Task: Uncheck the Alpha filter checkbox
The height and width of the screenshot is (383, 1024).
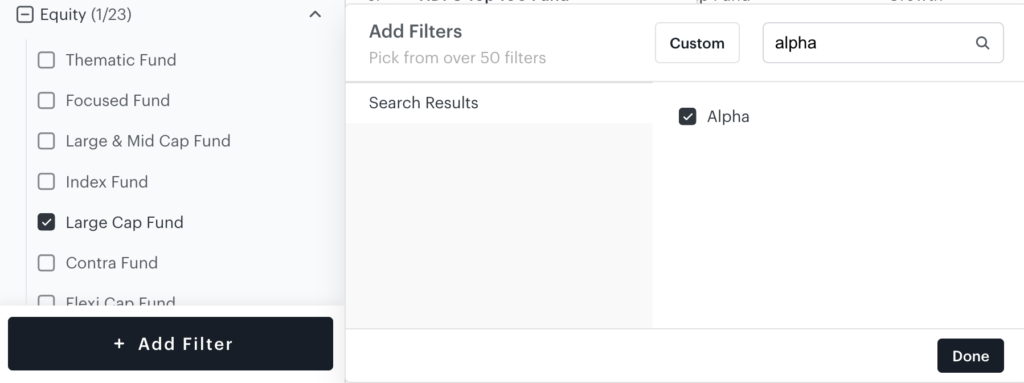Action: click(x=687, y=116)
